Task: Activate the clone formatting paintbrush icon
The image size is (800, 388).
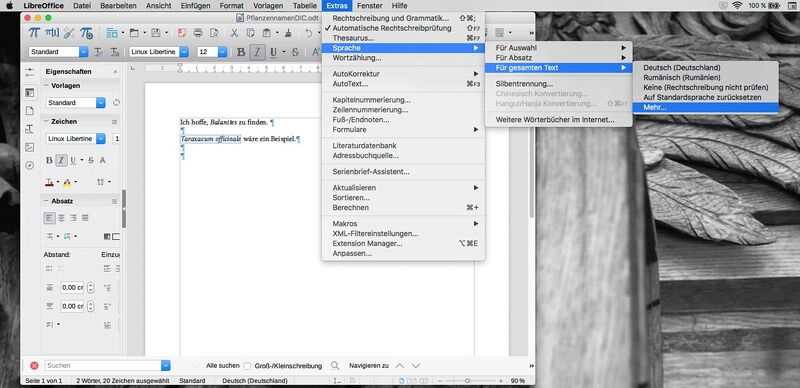Action: (x=288, y=33)
